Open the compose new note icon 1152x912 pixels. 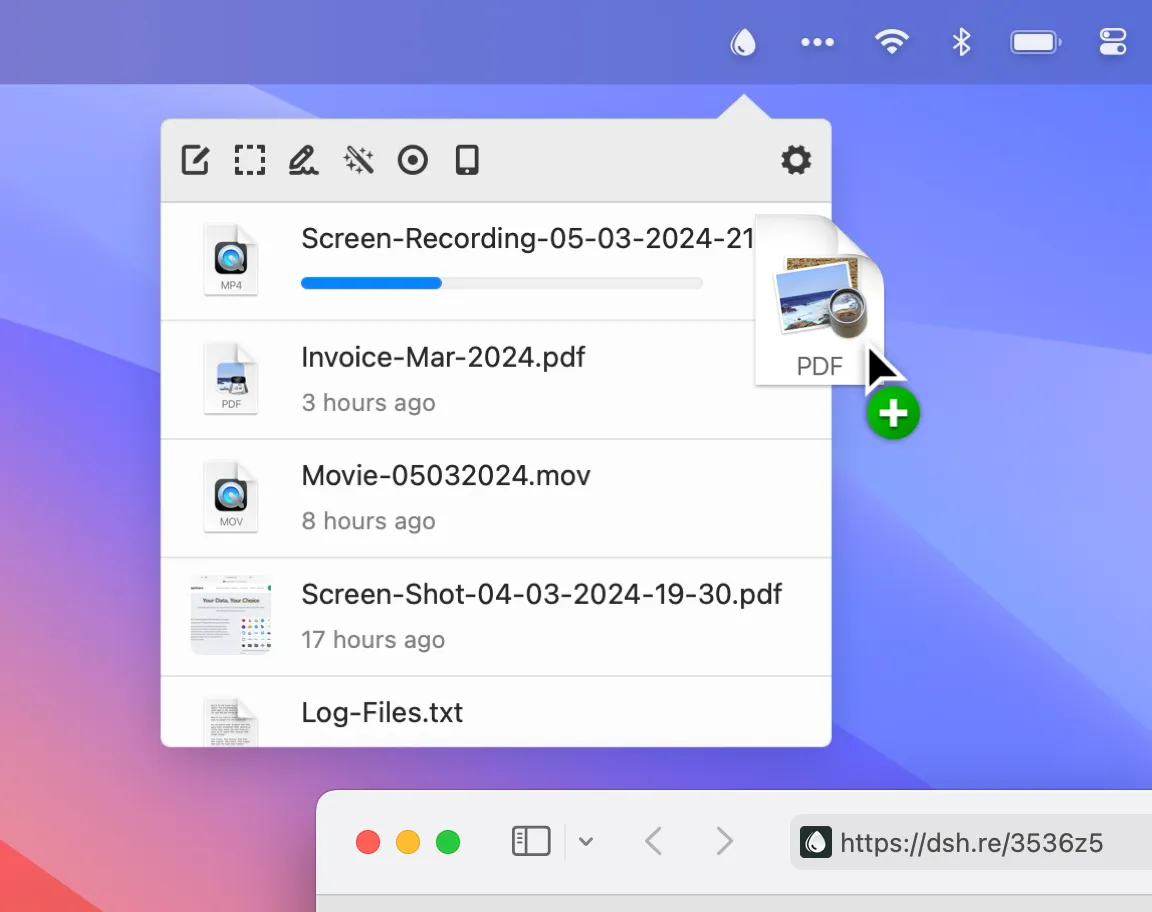[195, 160]
